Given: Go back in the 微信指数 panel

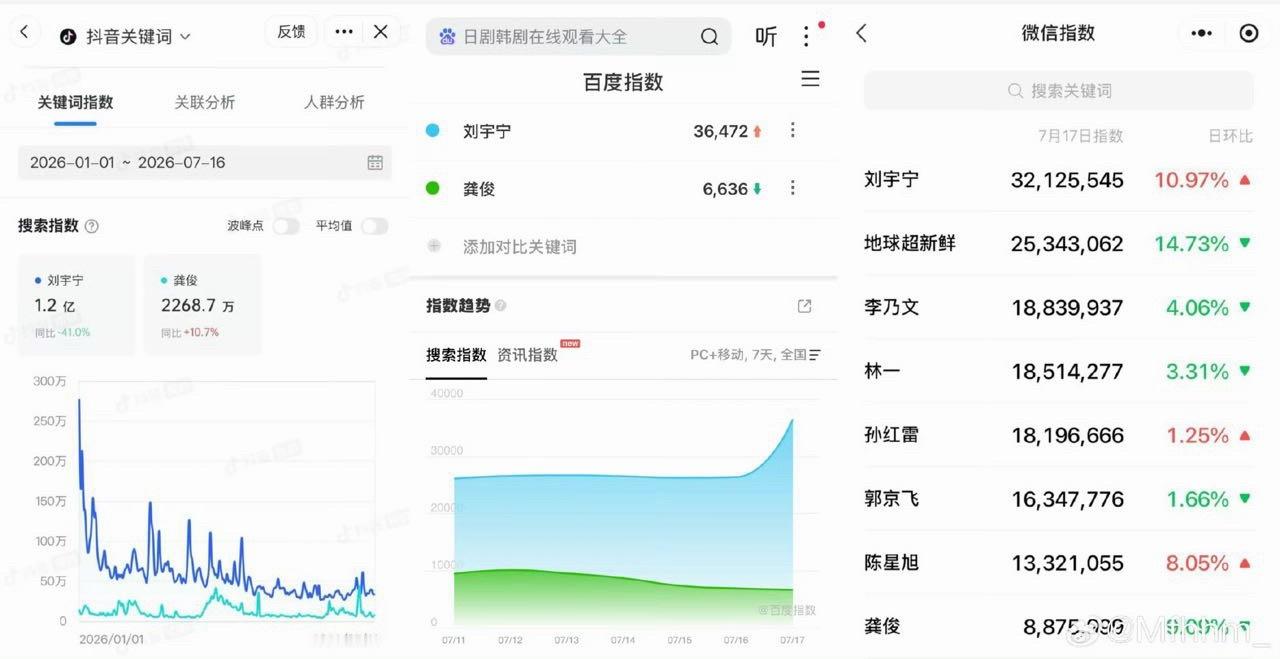Looking at the screenshot, I should 861,33.
